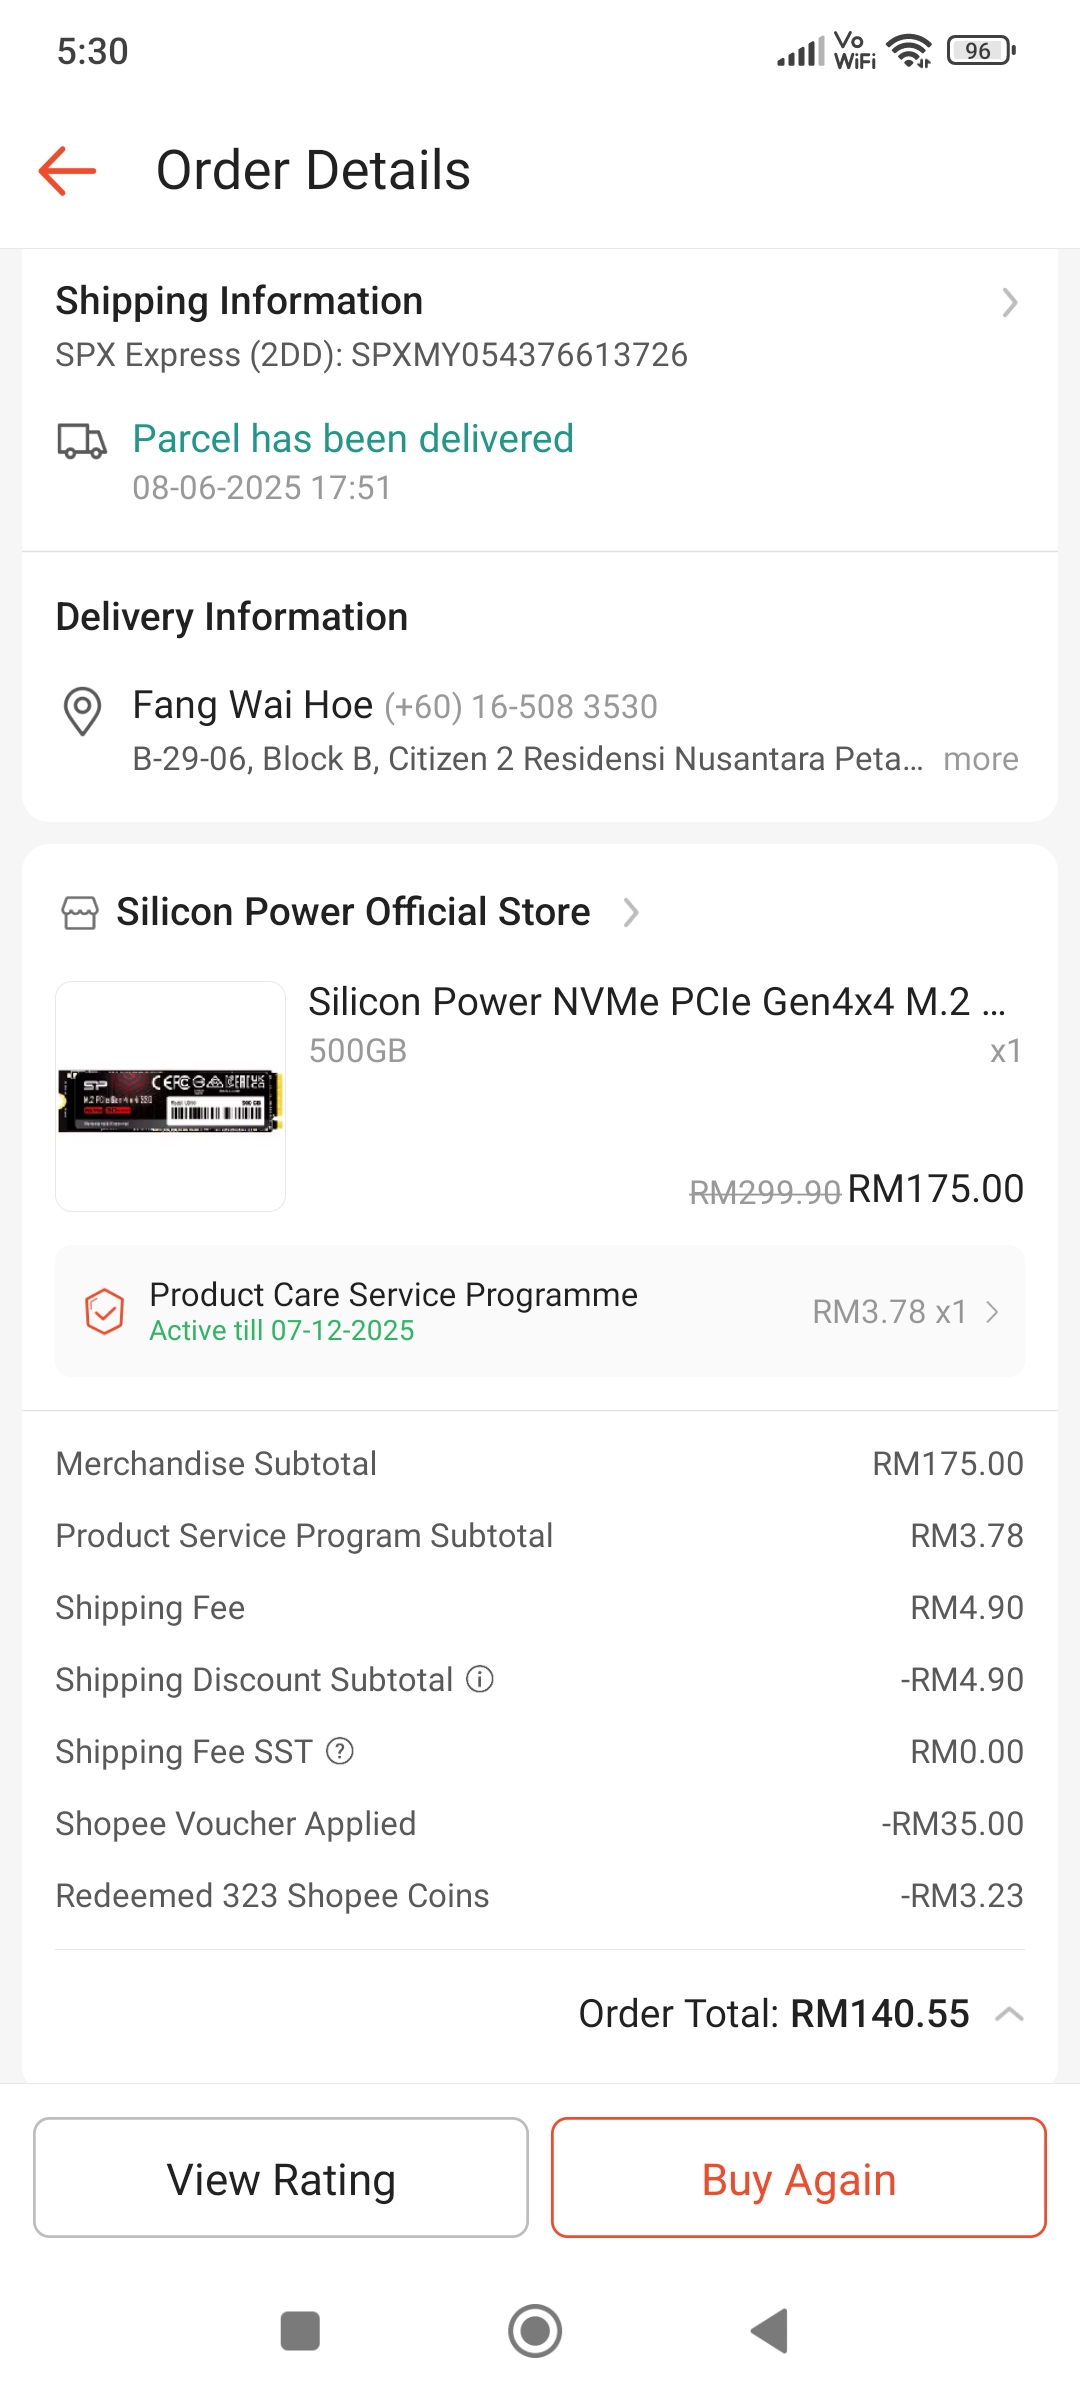The width and height of the screenshot is (1080, 2400).
Task: Tap help icon beside Shipping Fee SST
Action: tap(340, 1751)
